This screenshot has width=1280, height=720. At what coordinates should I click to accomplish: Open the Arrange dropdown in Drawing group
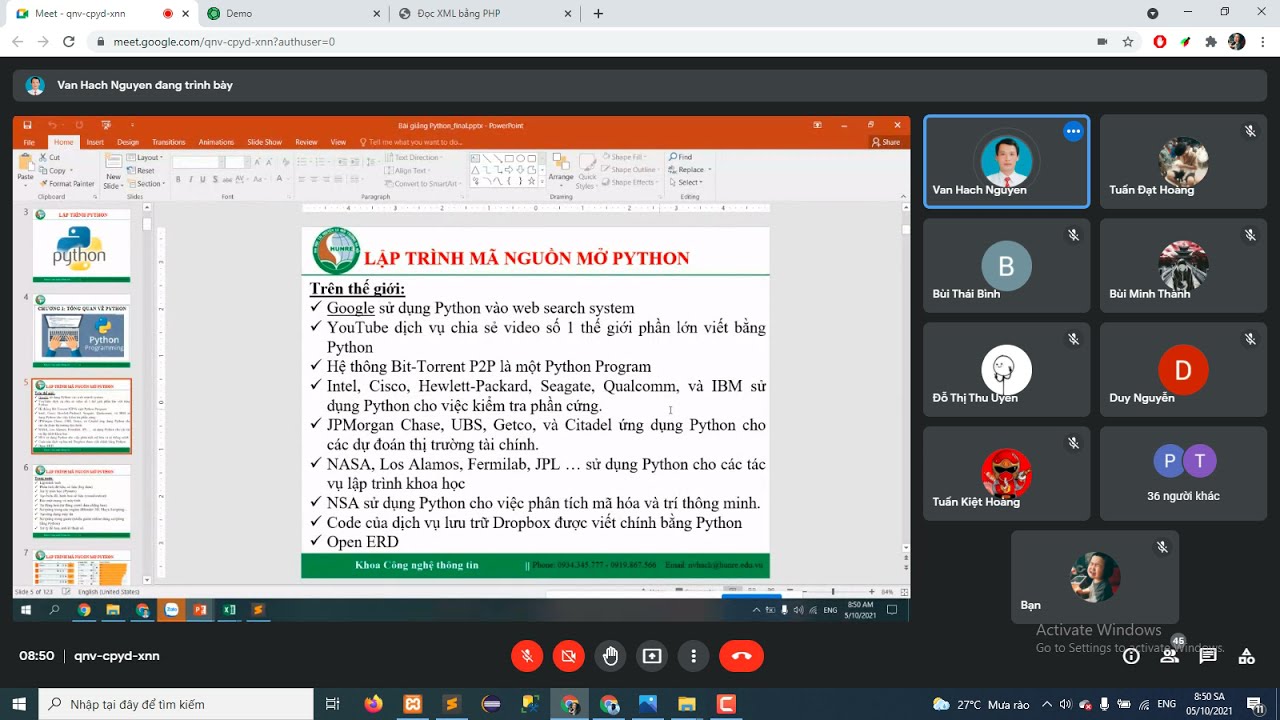coord(561,170)
